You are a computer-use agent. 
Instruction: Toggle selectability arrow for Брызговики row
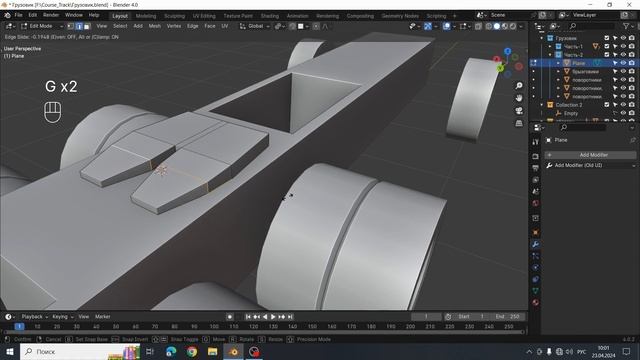click(x=615, y=71)
